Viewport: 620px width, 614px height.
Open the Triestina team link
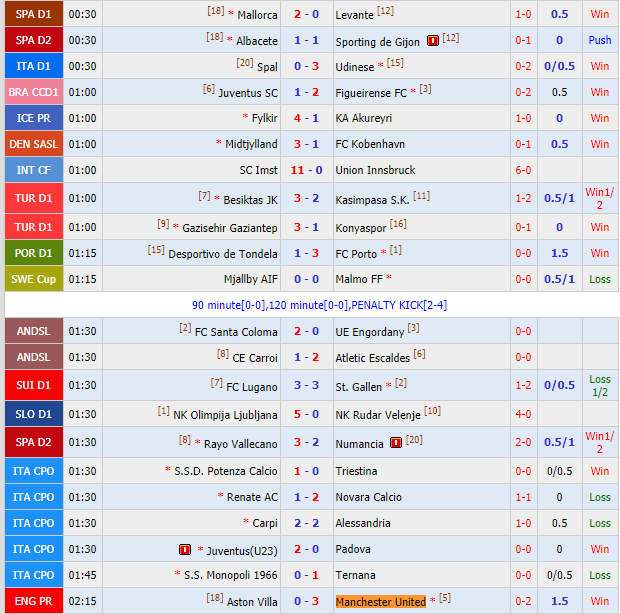pos(356,472)
